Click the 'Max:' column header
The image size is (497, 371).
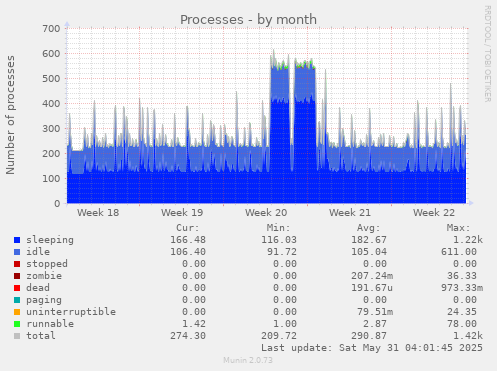click(459, 228)
